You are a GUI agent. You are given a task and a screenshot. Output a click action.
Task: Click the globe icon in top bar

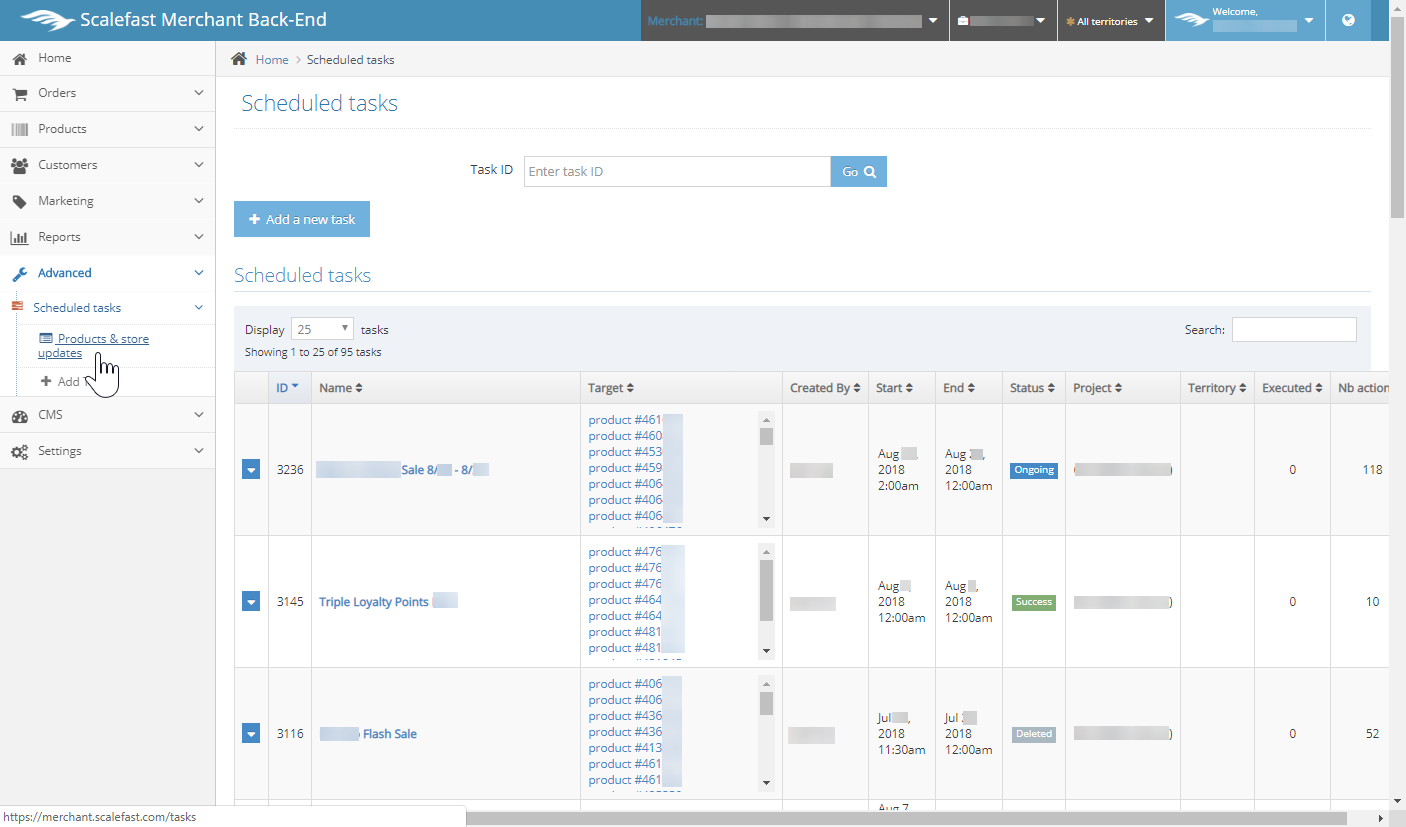1348,20
